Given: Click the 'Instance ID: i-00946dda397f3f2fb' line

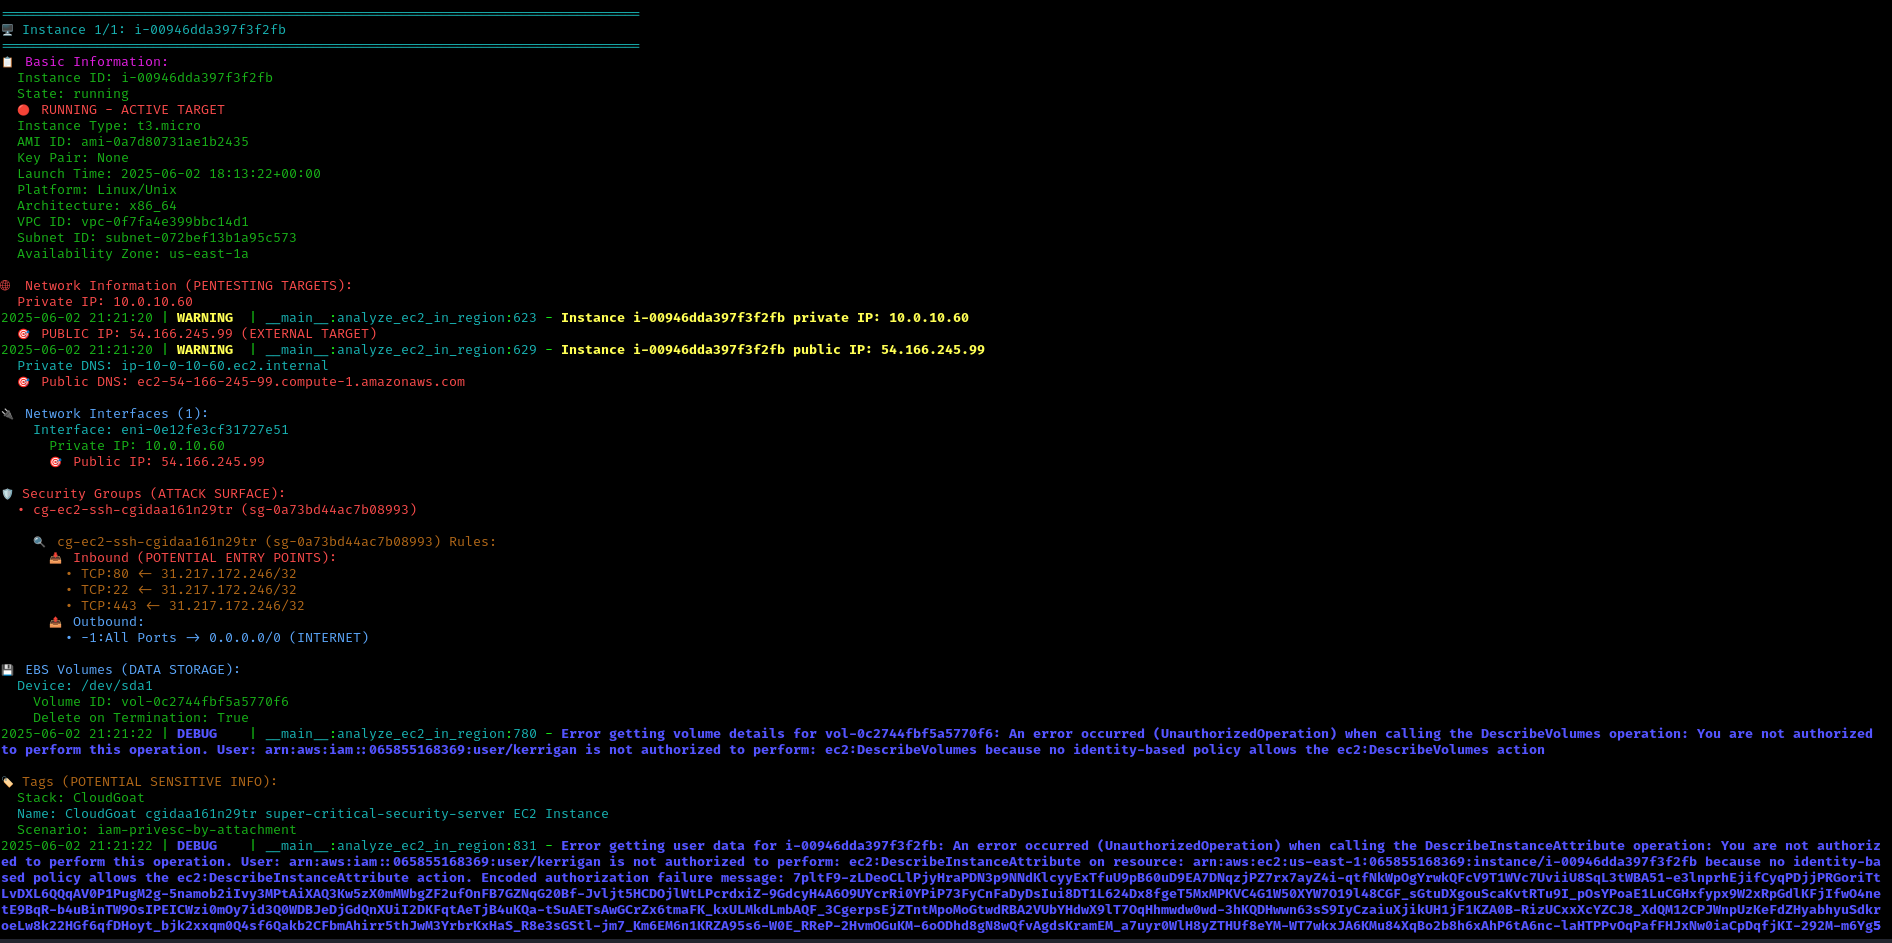Looking at the screenshot, I should pos(145,78).
